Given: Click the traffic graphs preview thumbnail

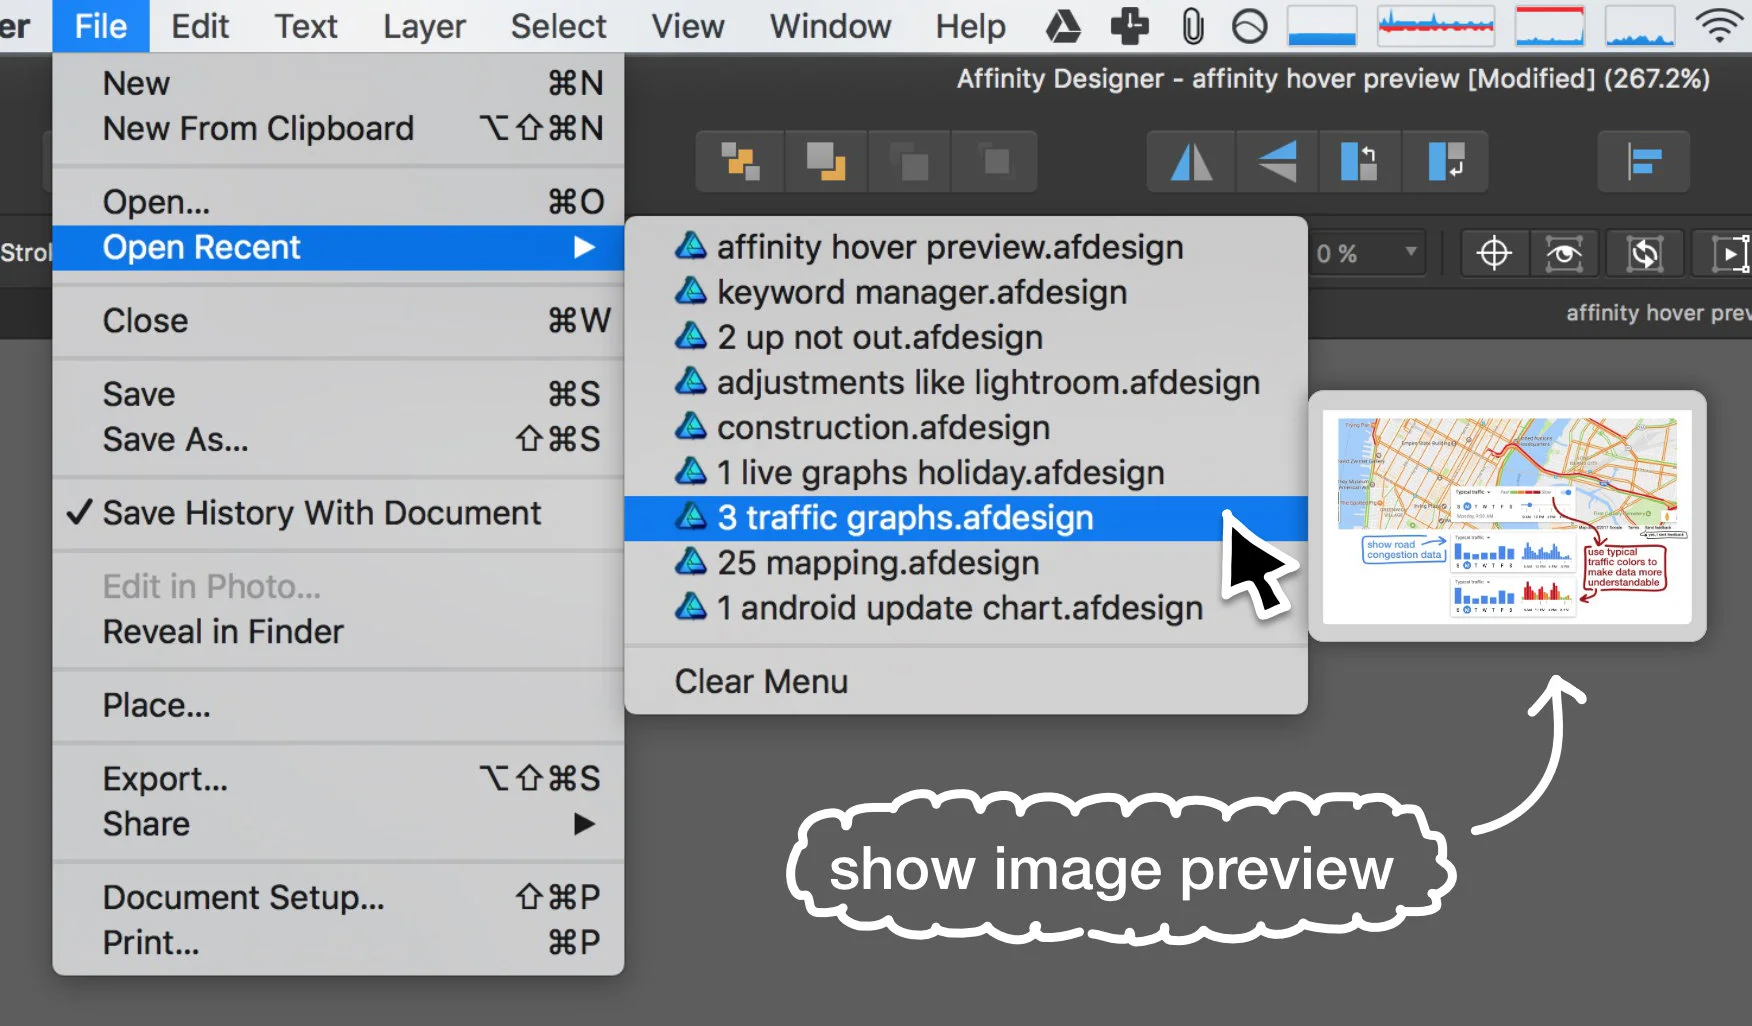Looking at the screenshot, I should click(1507, 516).
